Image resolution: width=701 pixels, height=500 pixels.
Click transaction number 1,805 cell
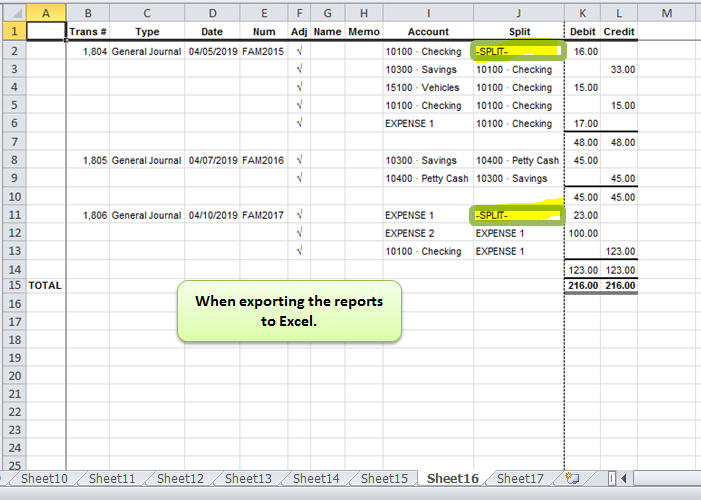pos(88,160)
